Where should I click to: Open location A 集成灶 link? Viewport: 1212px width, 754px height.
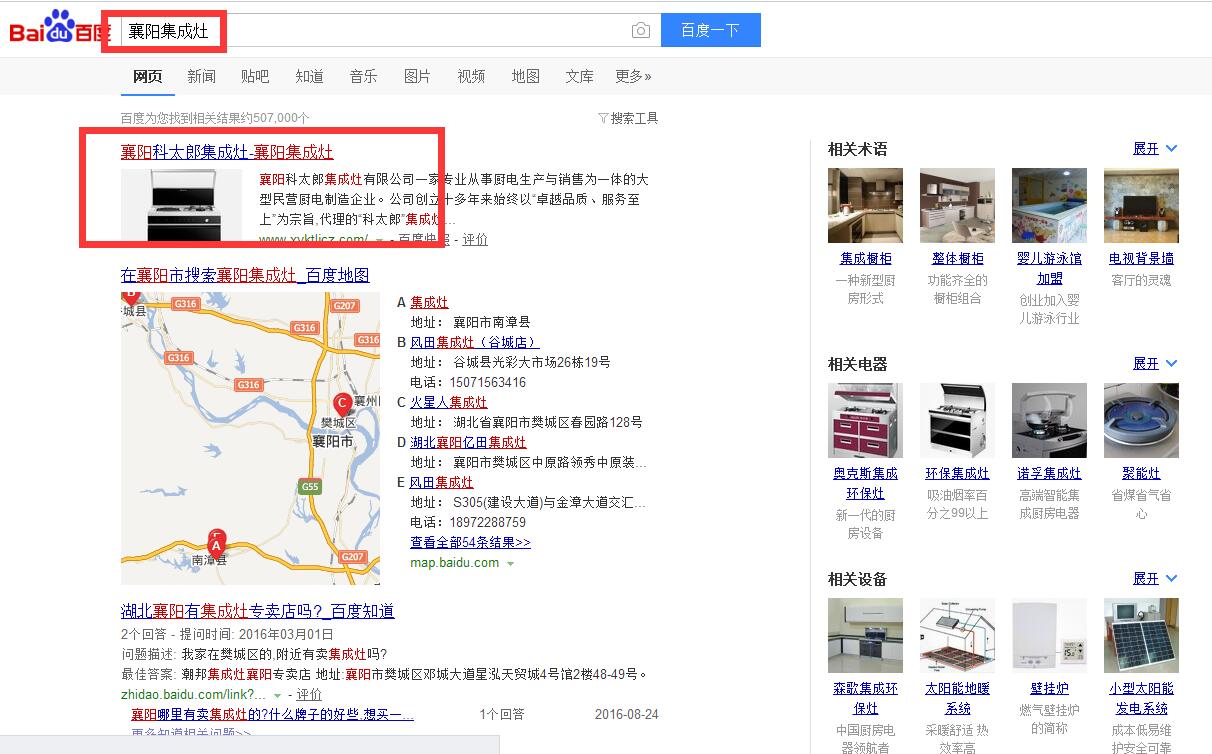click(429, 302)
